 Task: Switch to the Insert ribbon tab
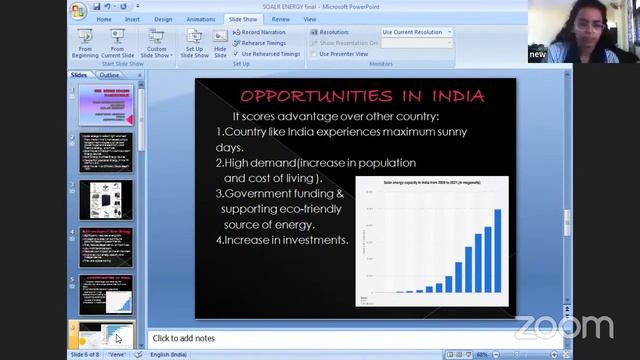point(132,19)
